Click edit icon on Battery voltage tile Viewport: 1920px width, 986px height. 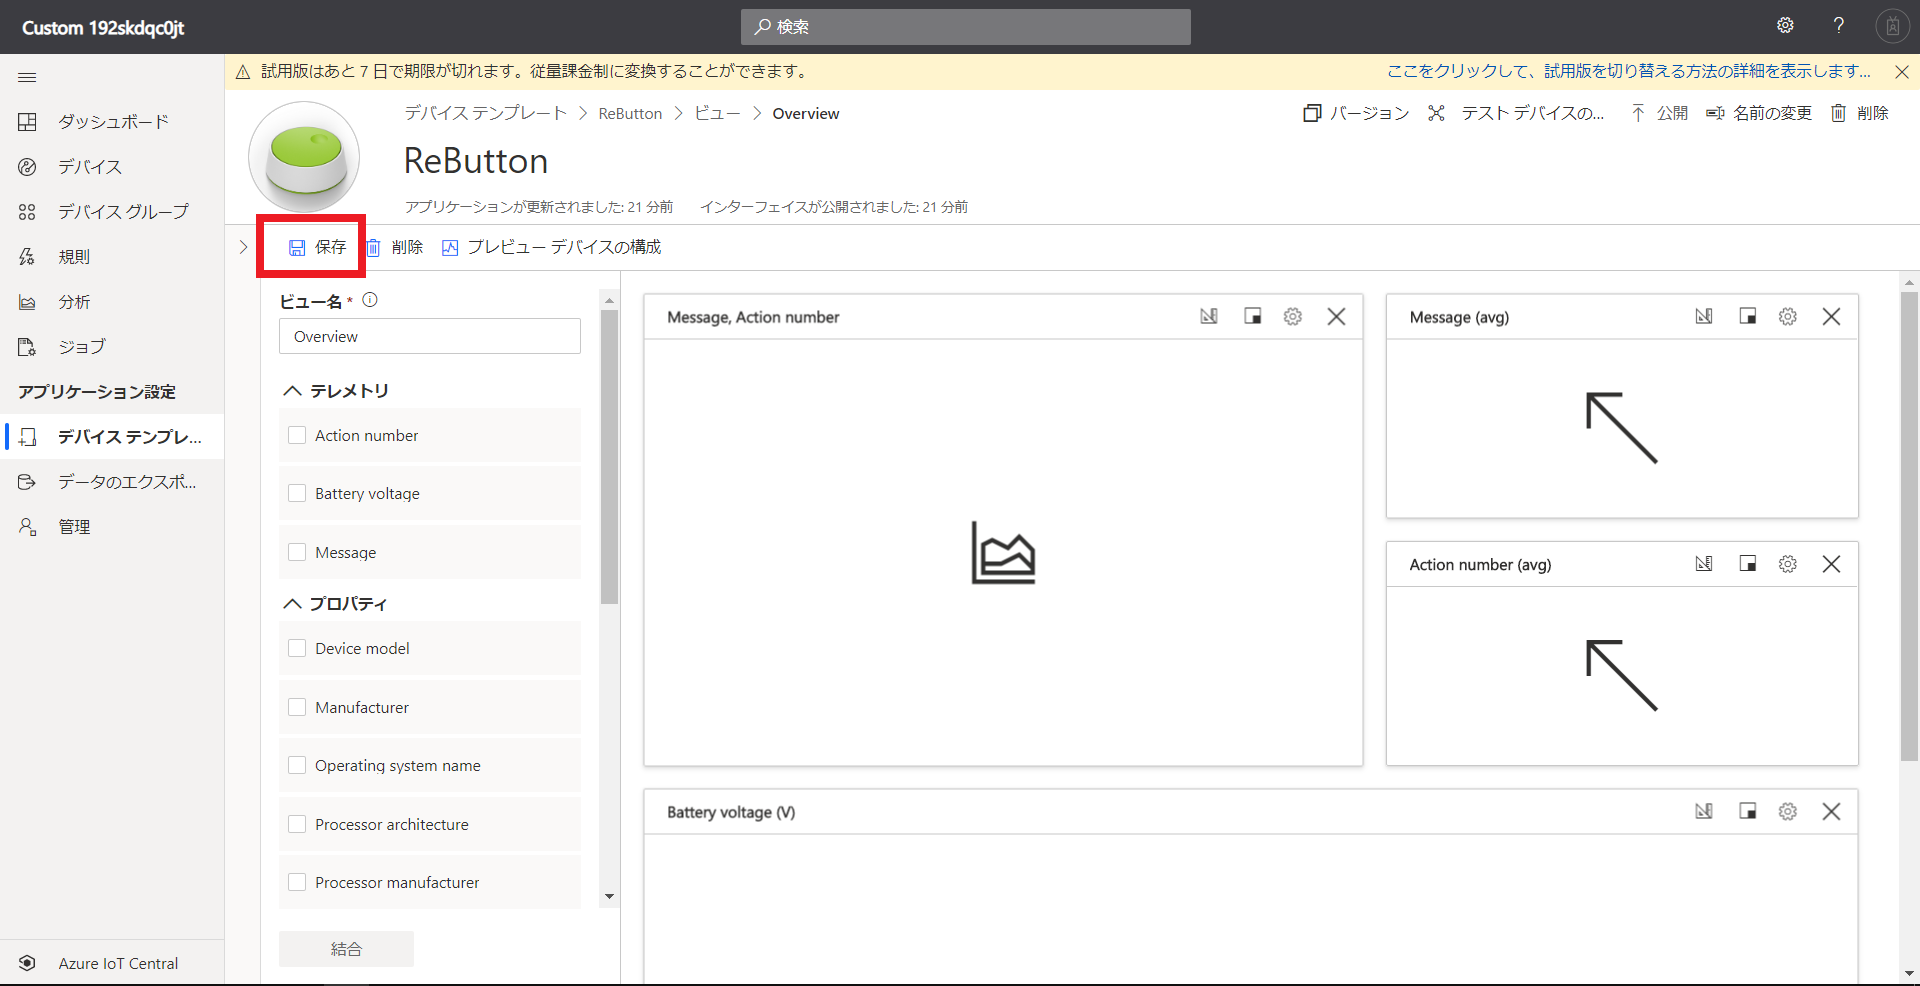(1704, 812)
